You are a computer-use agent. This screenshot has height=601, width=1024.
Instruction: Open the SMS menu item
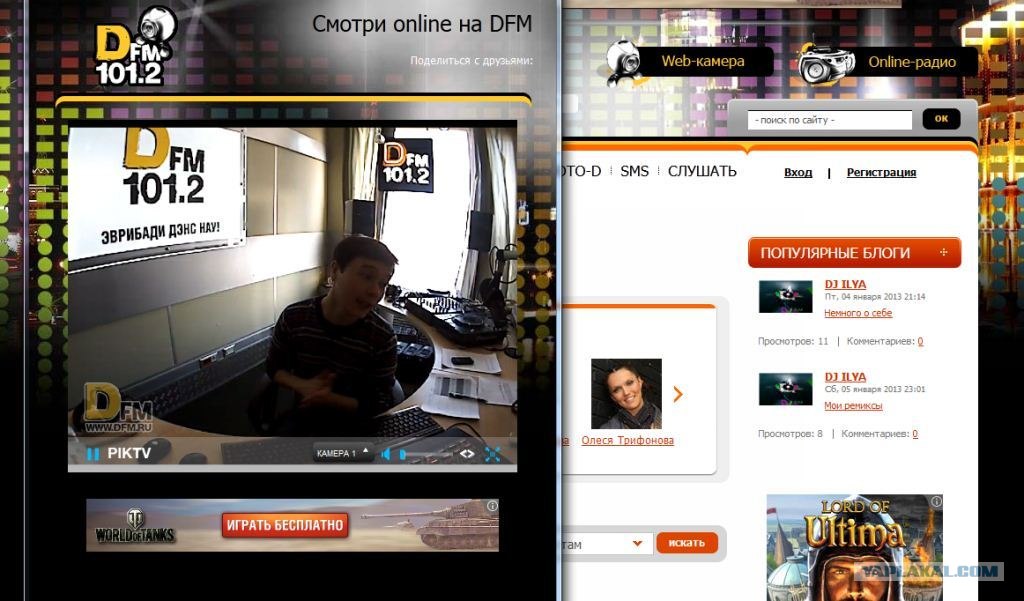click(634, 171)
